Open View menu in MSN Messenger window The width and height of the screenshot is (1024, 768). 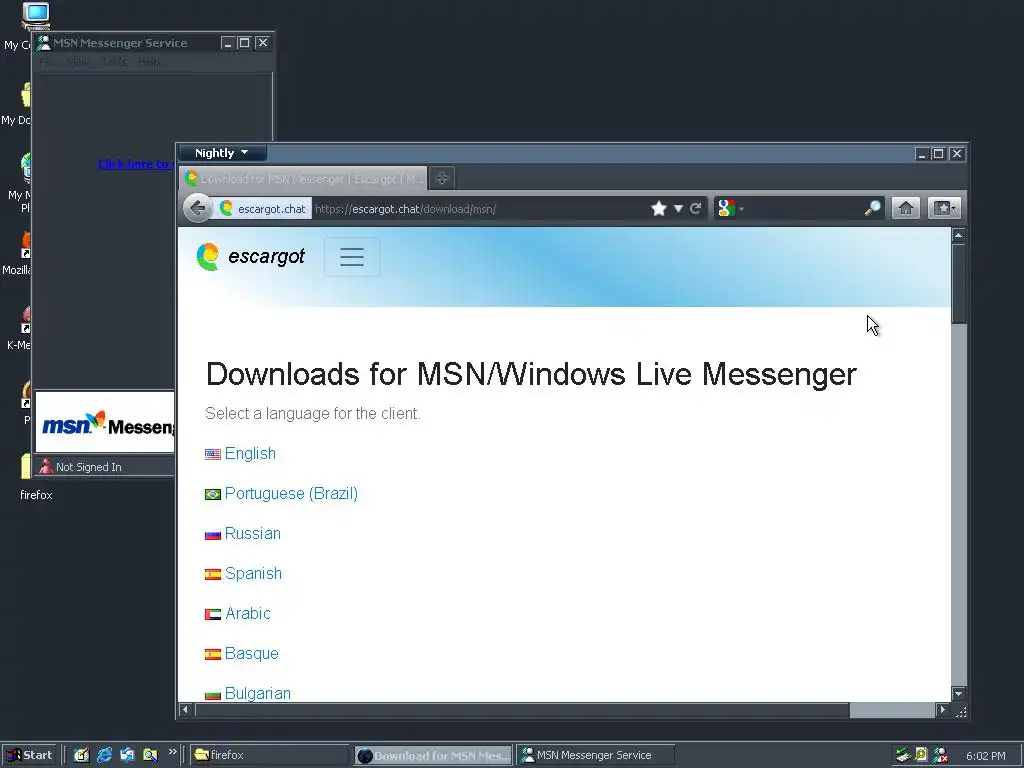[x=78, y=61]
